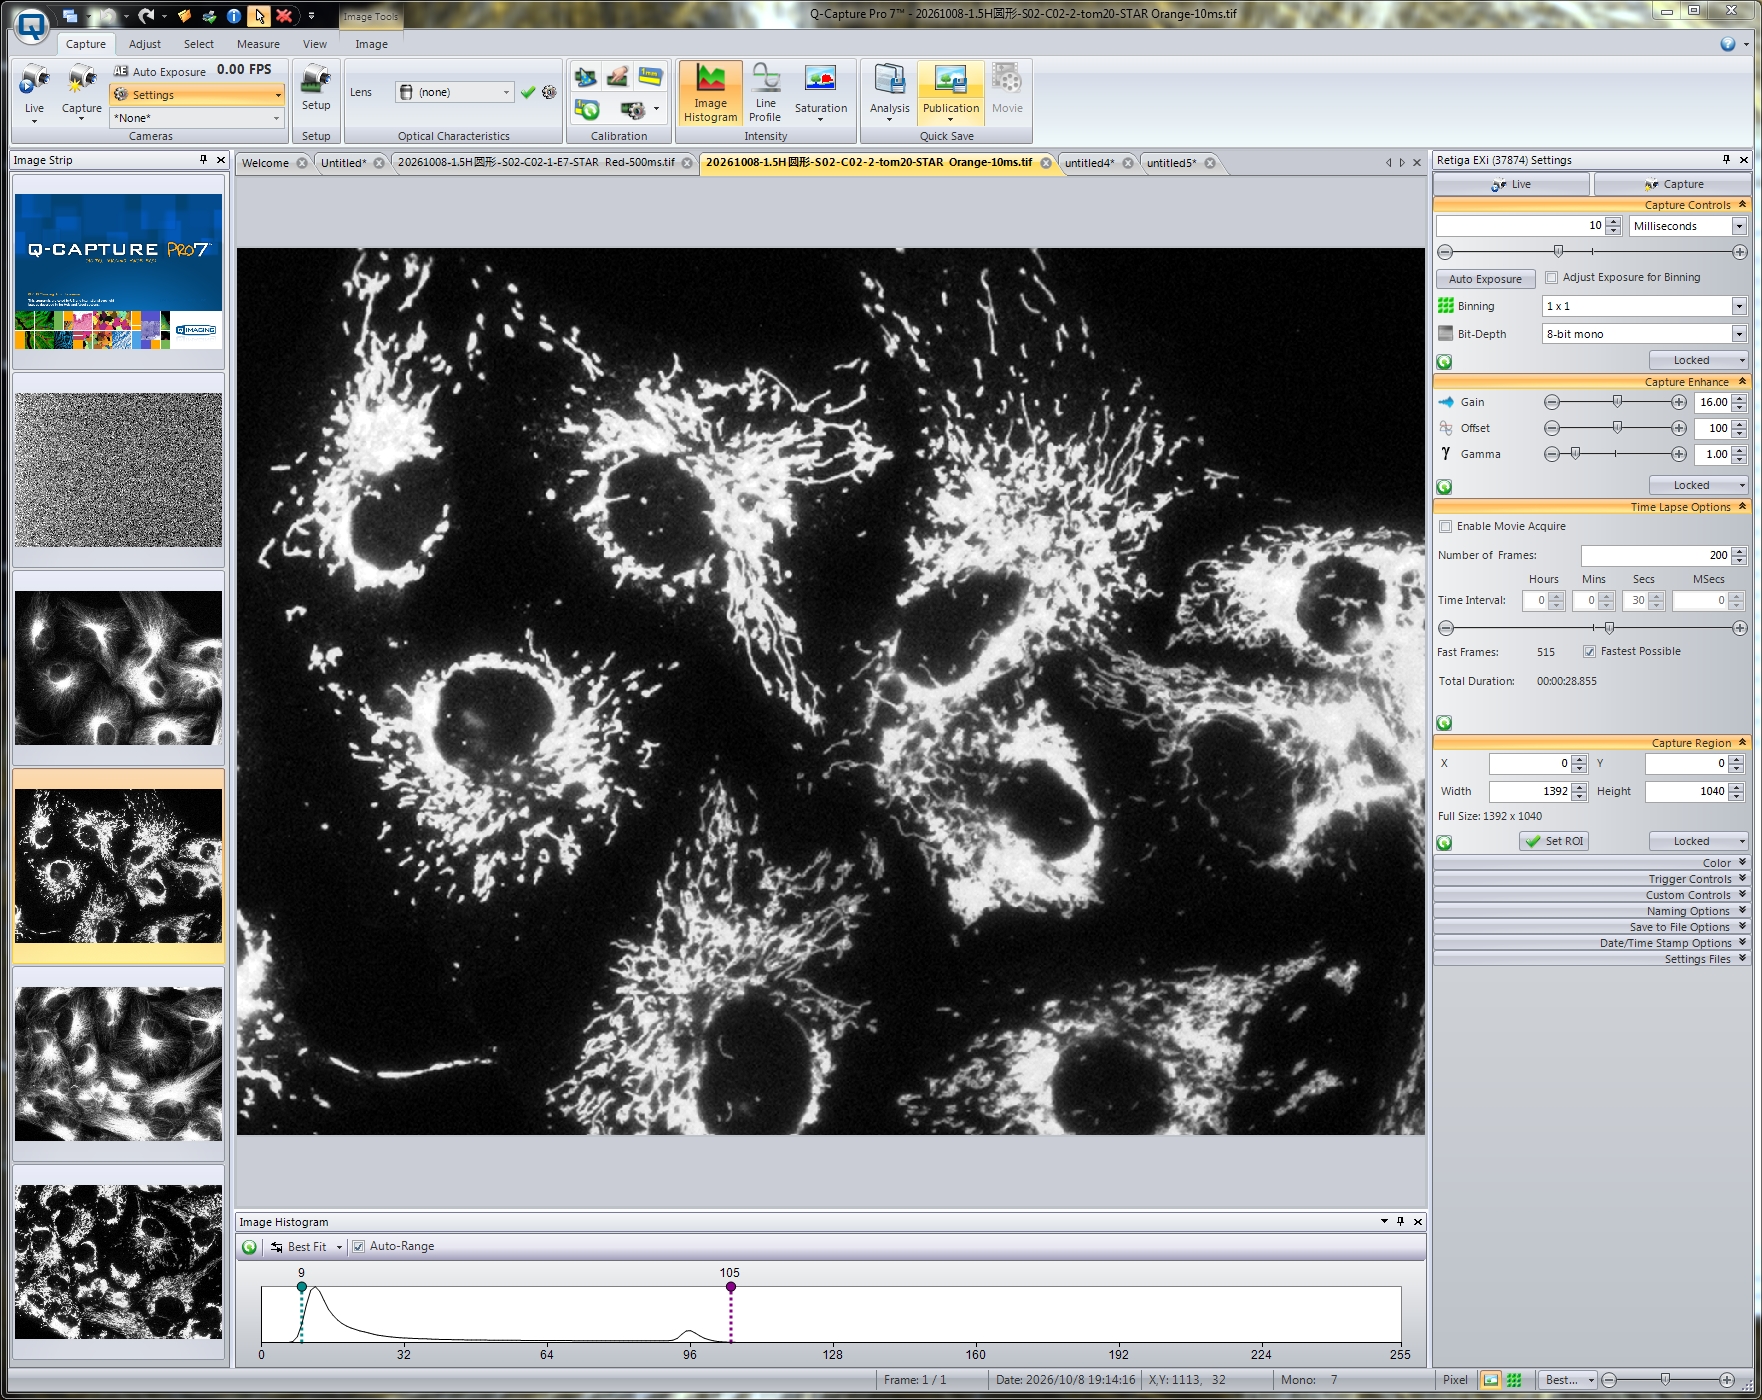Open the help icon at top right
Screen dimensions: 1762x1400
pyautogui.click(x=1727, y=44)
